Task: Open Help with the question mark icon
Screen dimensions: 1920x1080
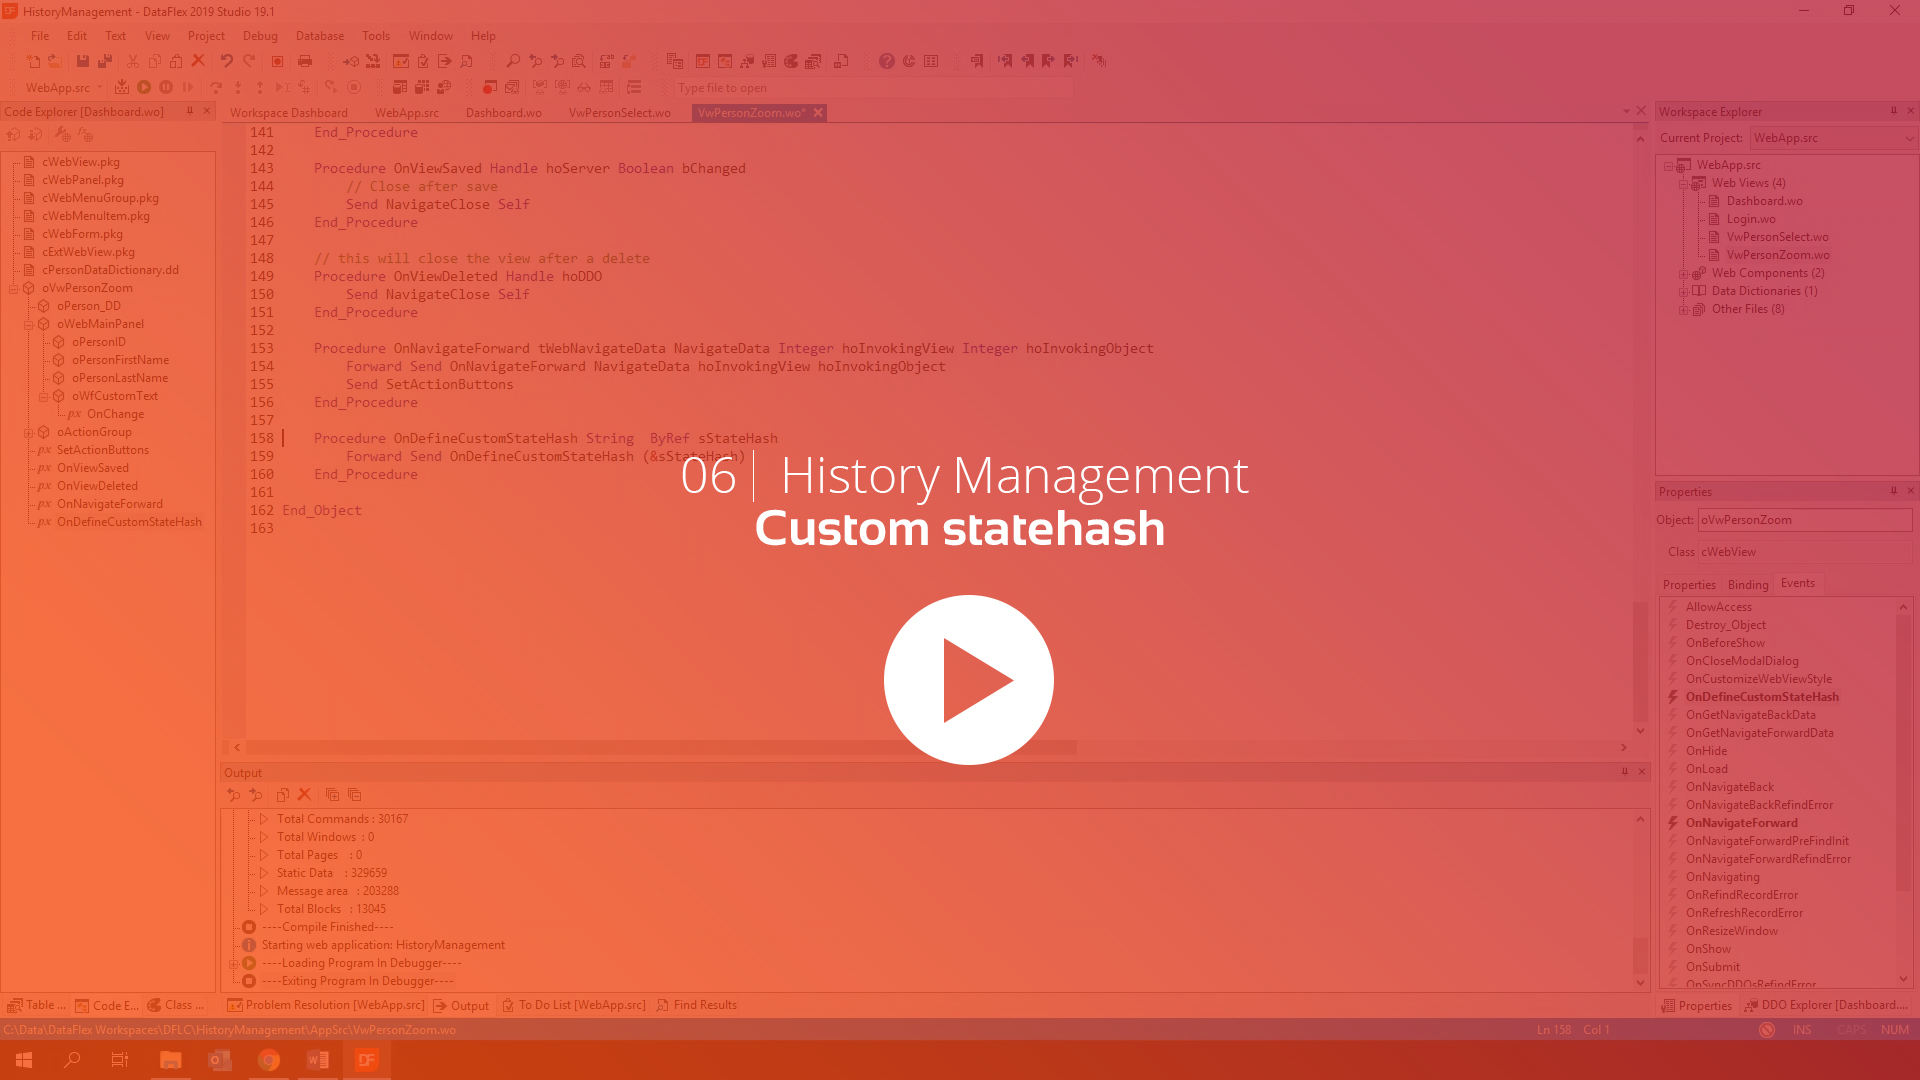Action: point(887,61)
